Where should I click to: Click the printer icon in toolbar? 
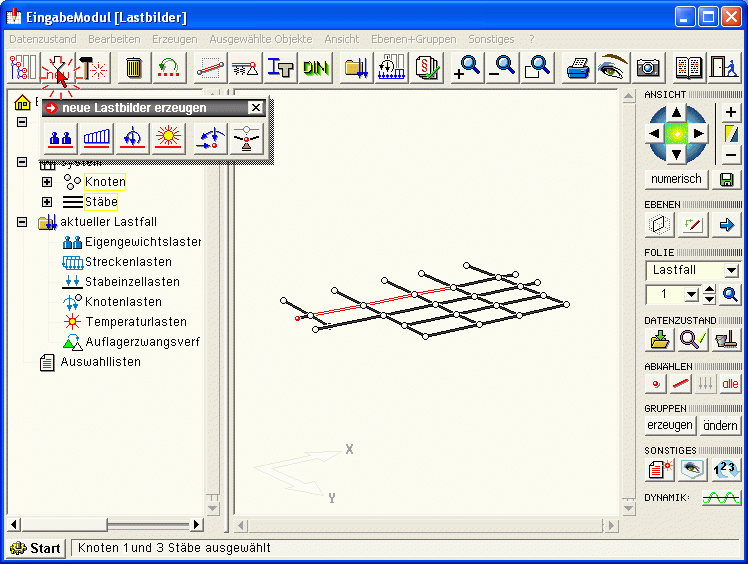(x=578, y=68)
